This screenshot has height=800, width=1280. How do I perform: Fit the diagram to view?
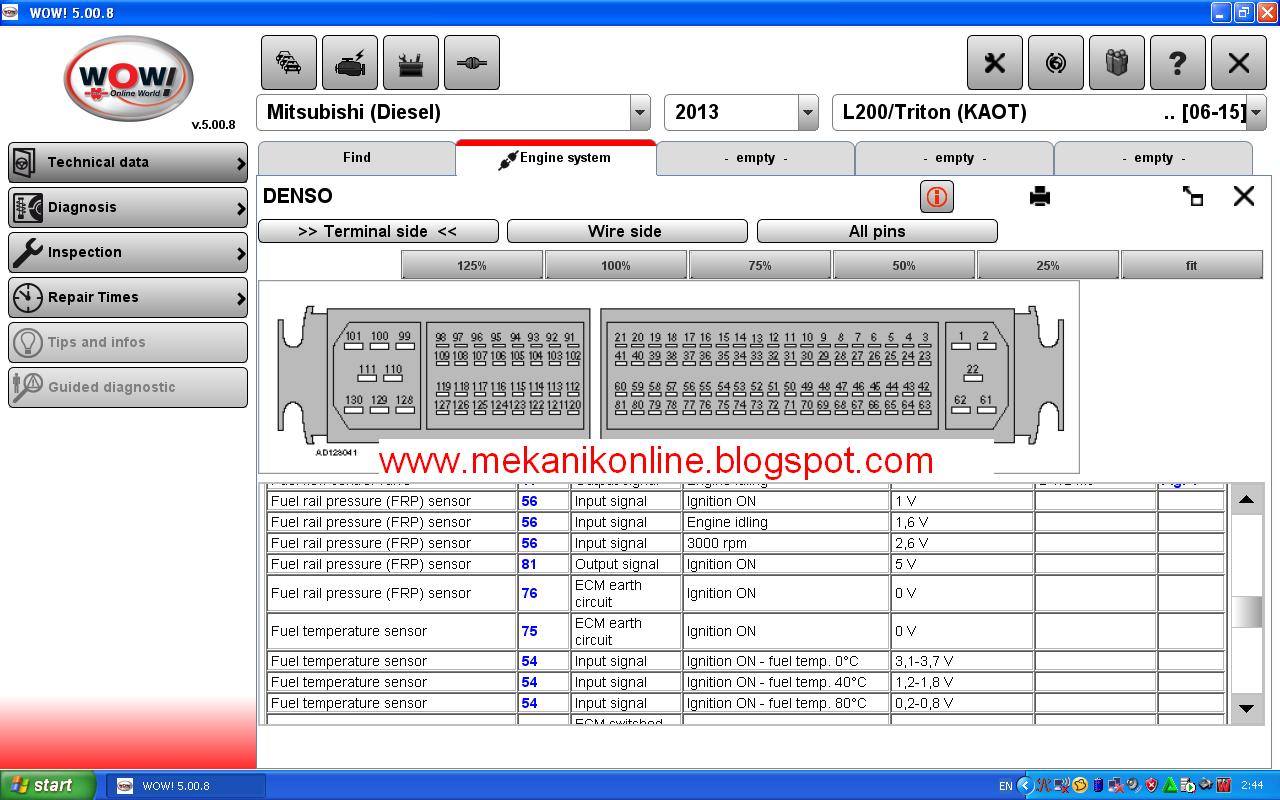(1191, 265)
